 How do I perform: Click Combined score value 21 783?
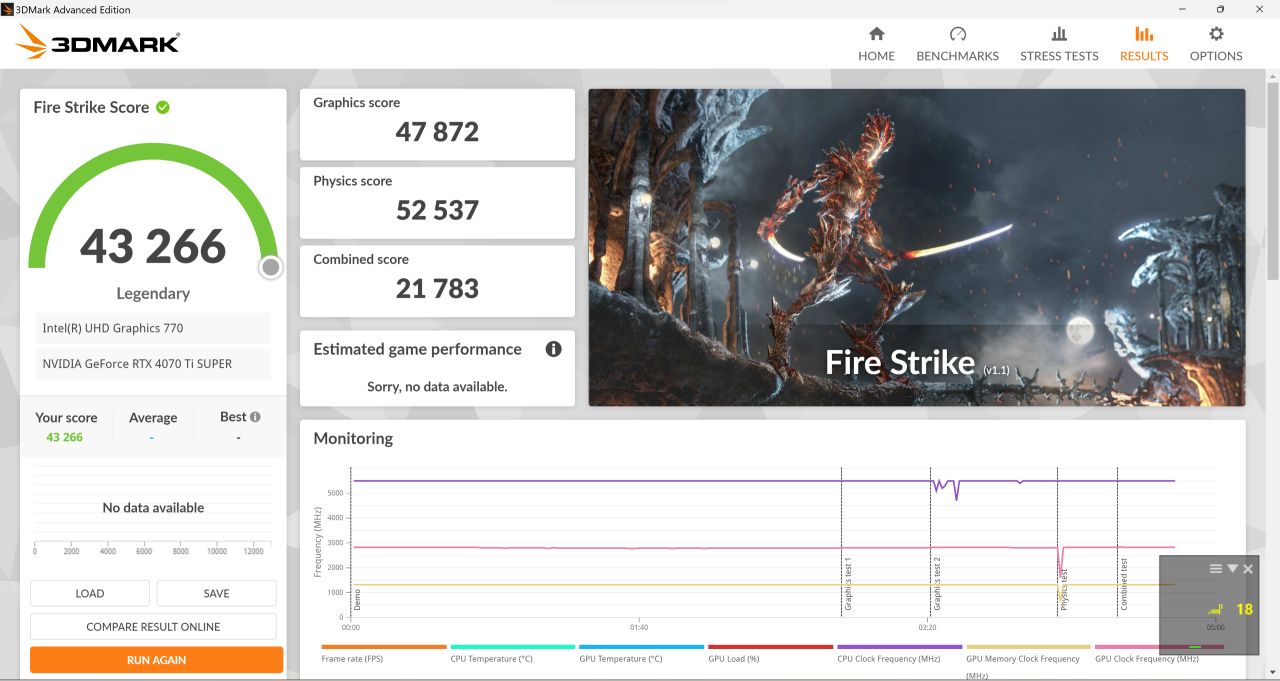(437, 288)
